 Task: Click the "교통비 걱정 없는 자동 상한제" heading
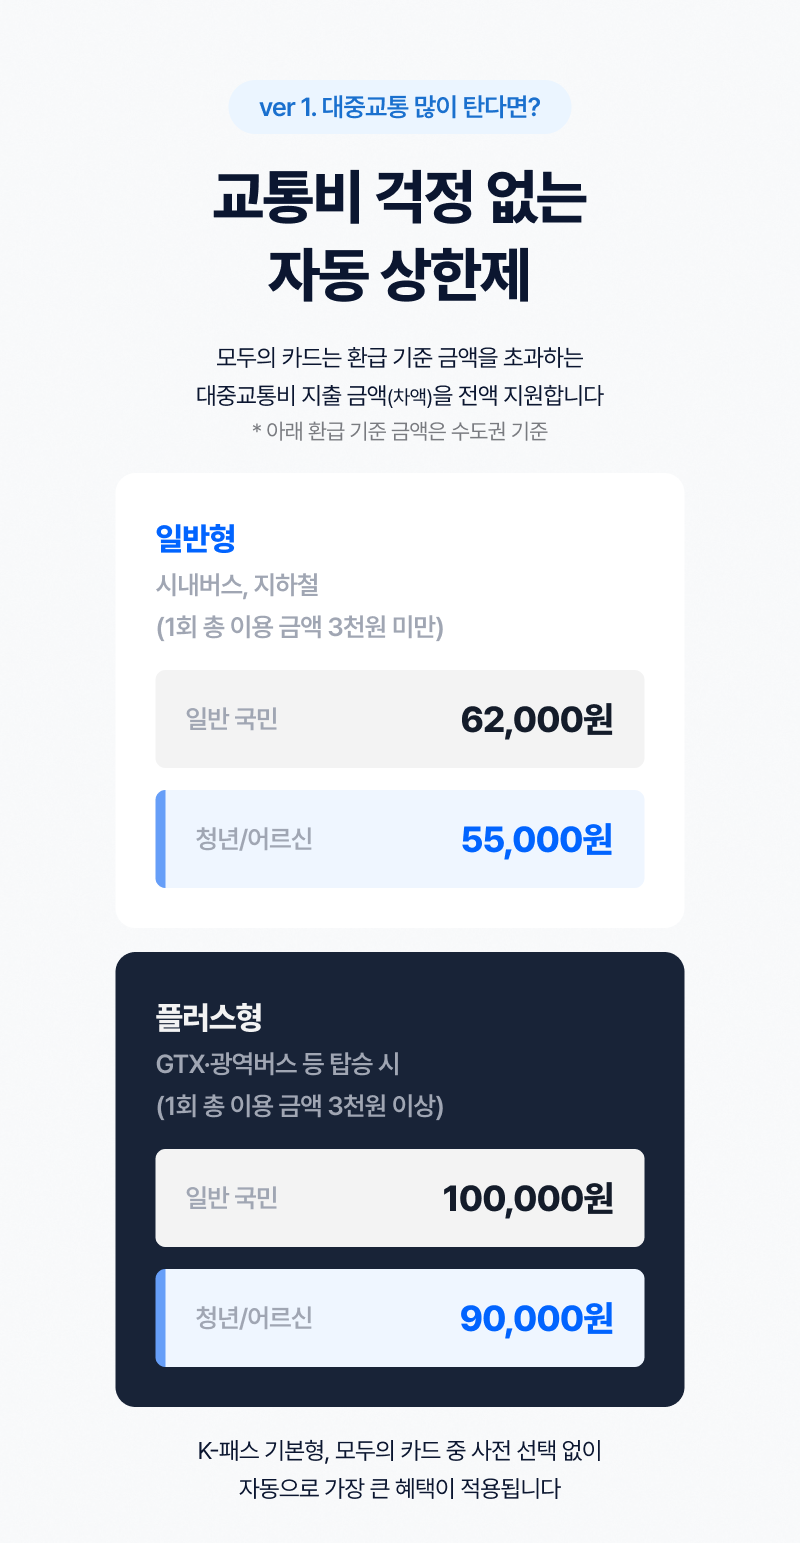[399, 236]
